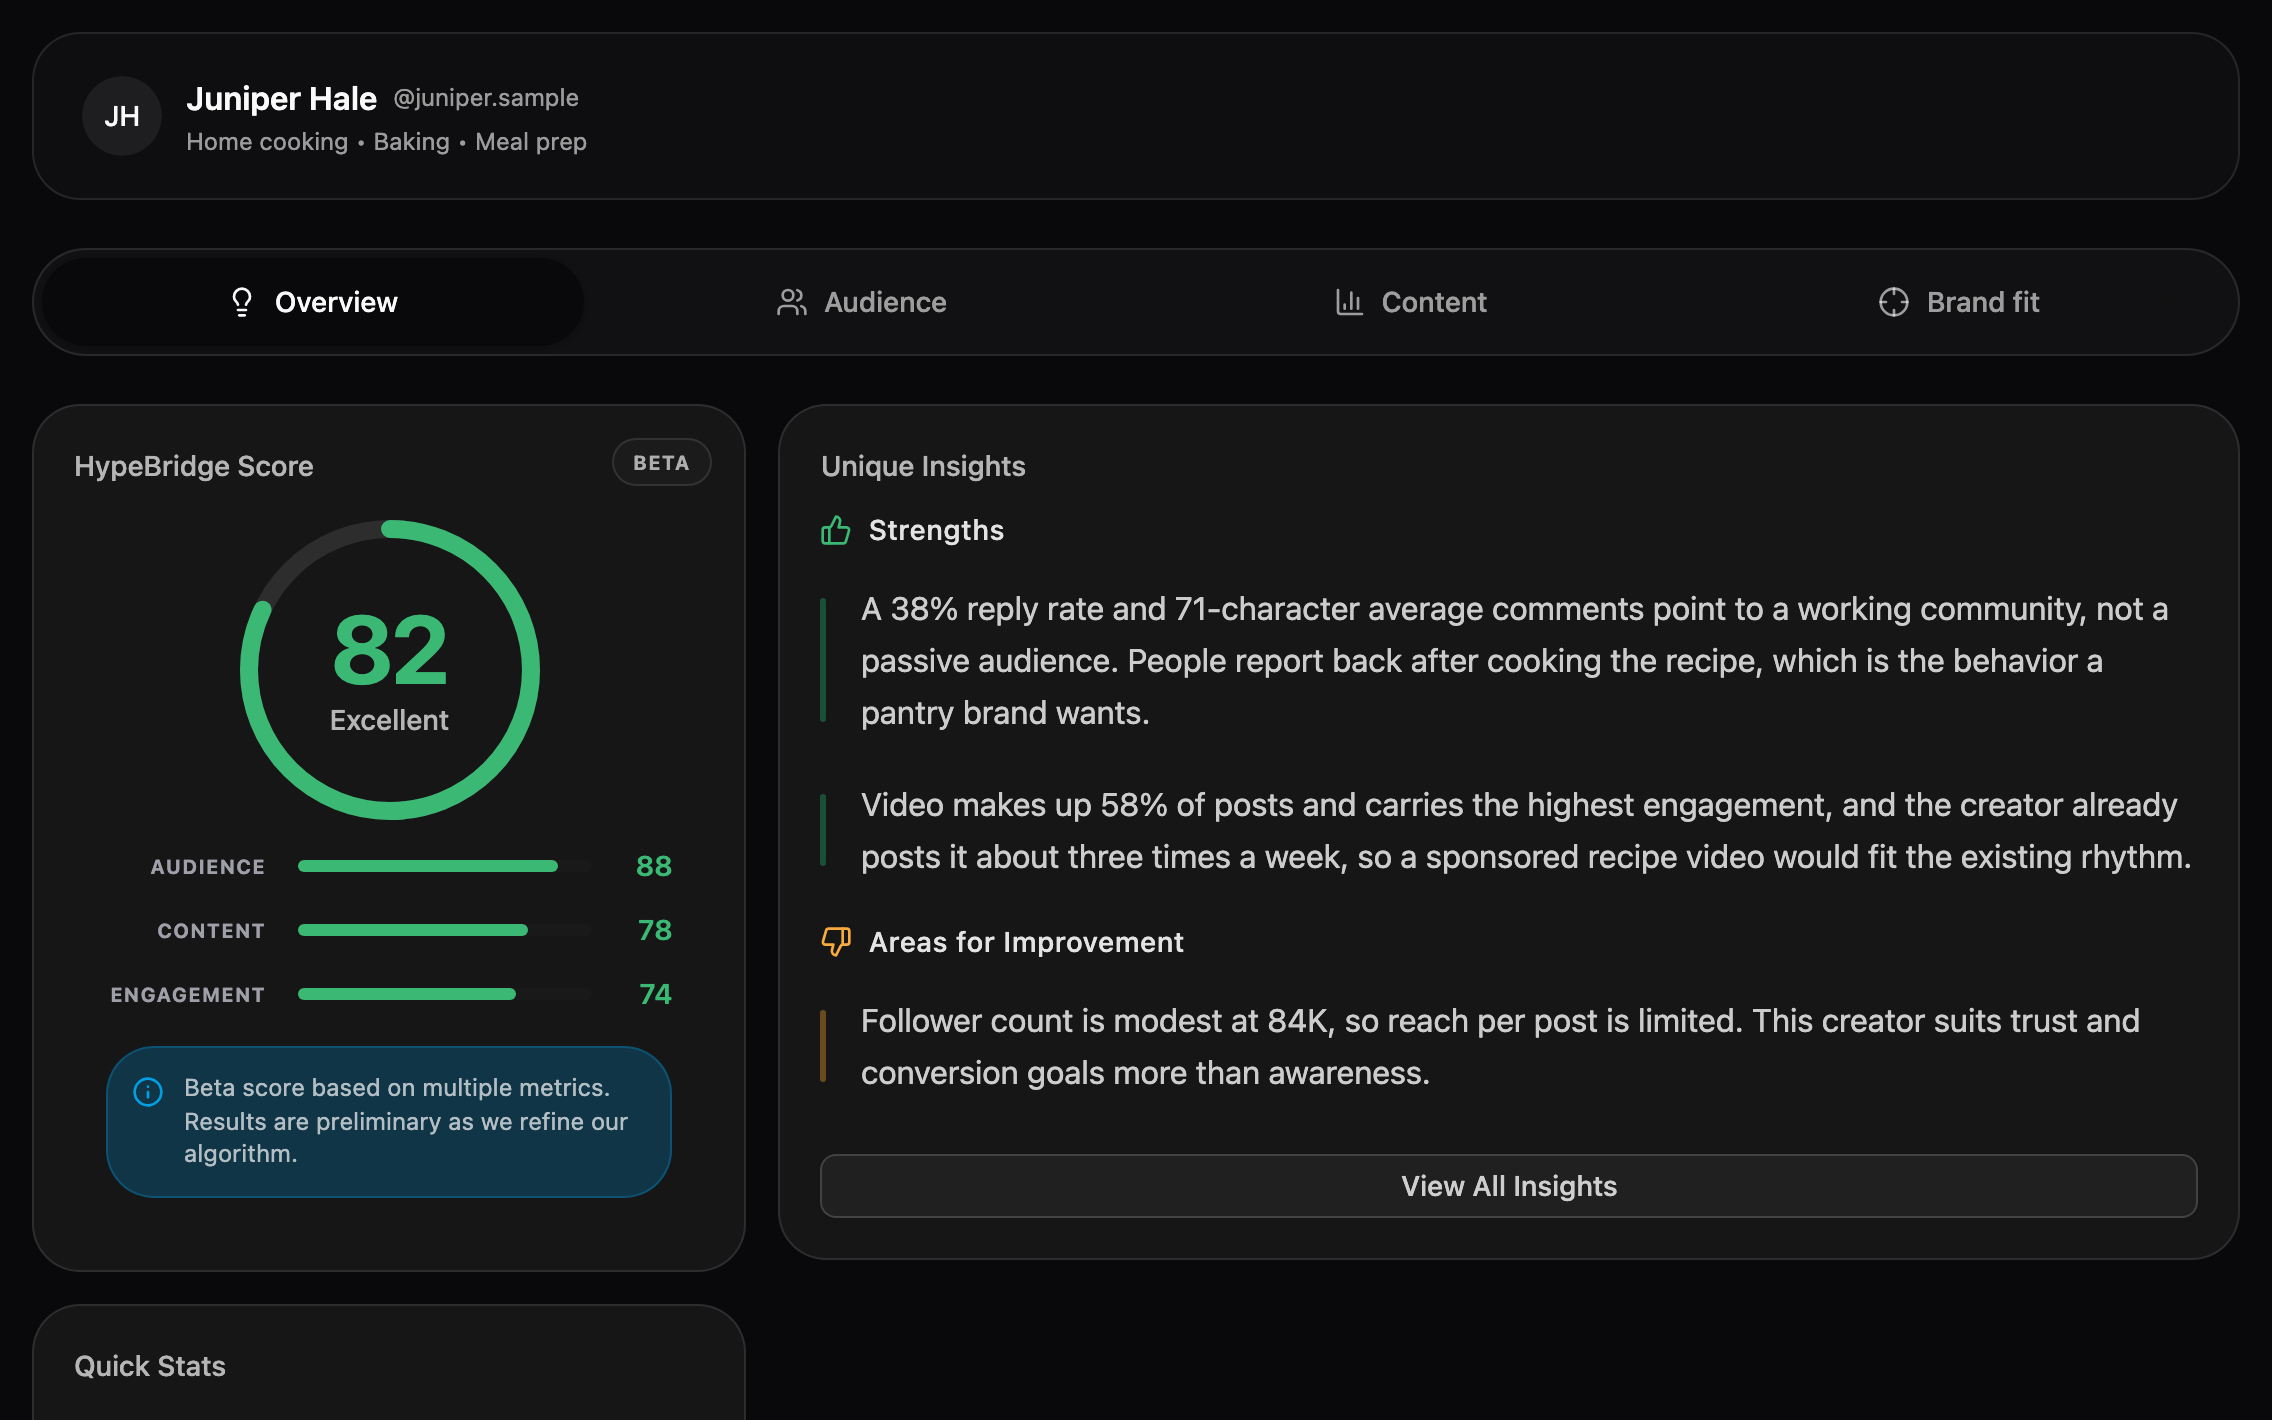This screenshot has width=2272, height=1420.
Task: Click the Home cooking category line
Action: tap(386, 142)
